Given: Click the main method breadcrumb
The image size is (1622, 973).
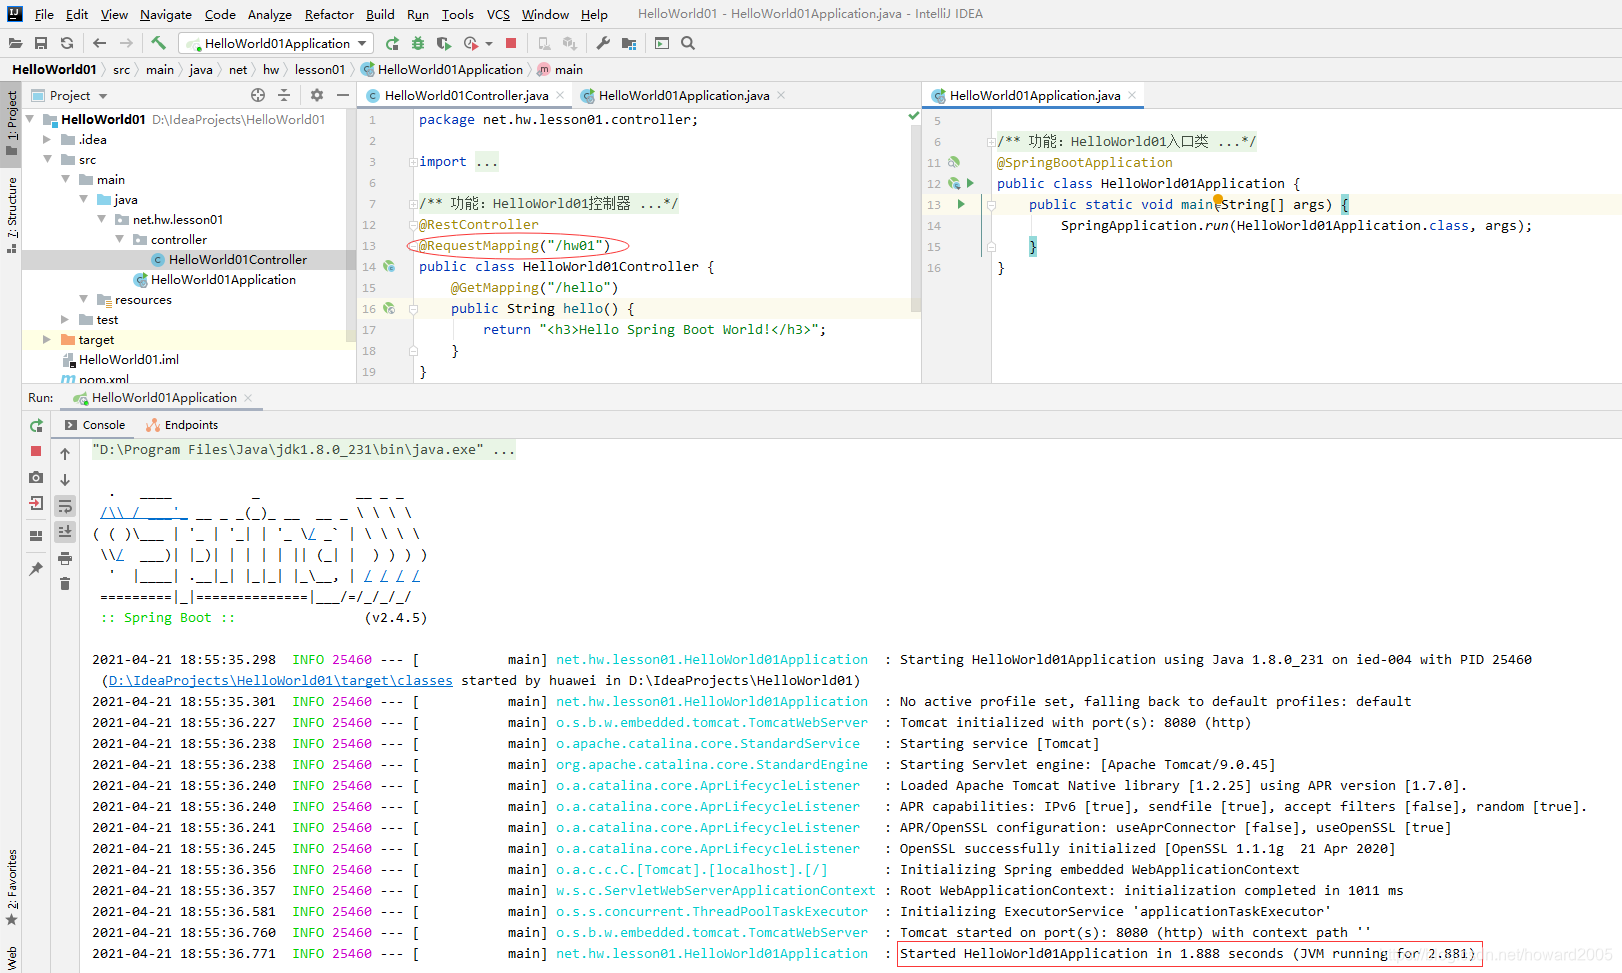Looking at the screenshot, I should pyautogui.click(x=560, y=69).
